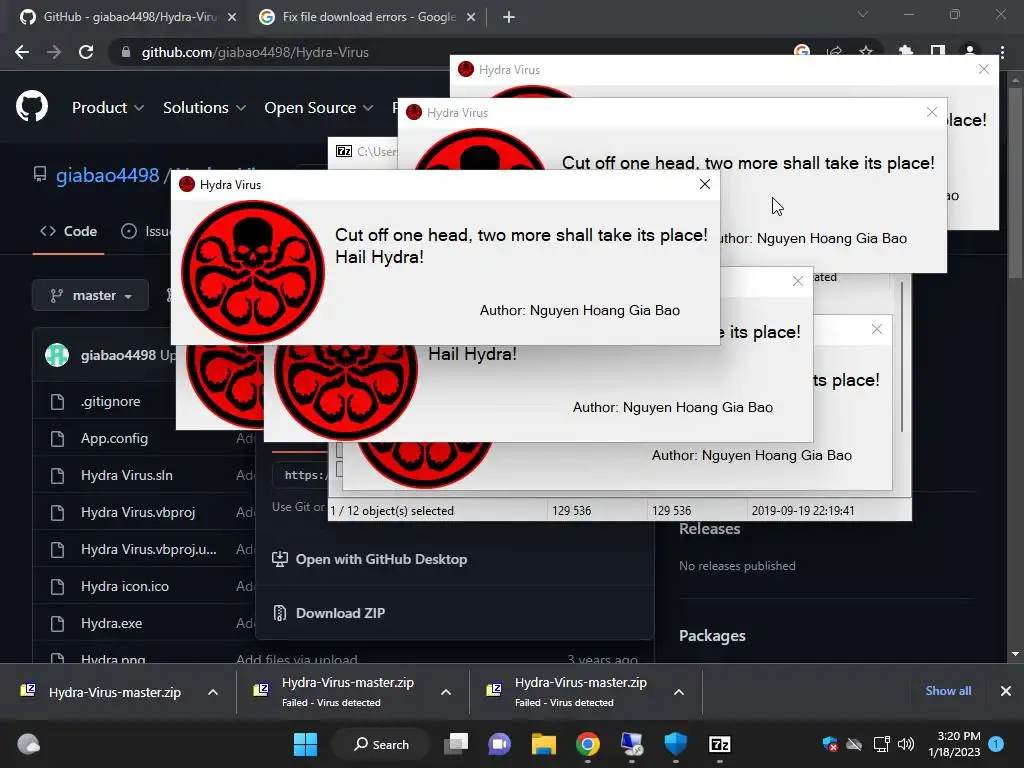Open File Explorer from the taskbar
Image resolution: width=1024 pixels, height=768 pixels.
pyautogui.click(x=543, y=744)
